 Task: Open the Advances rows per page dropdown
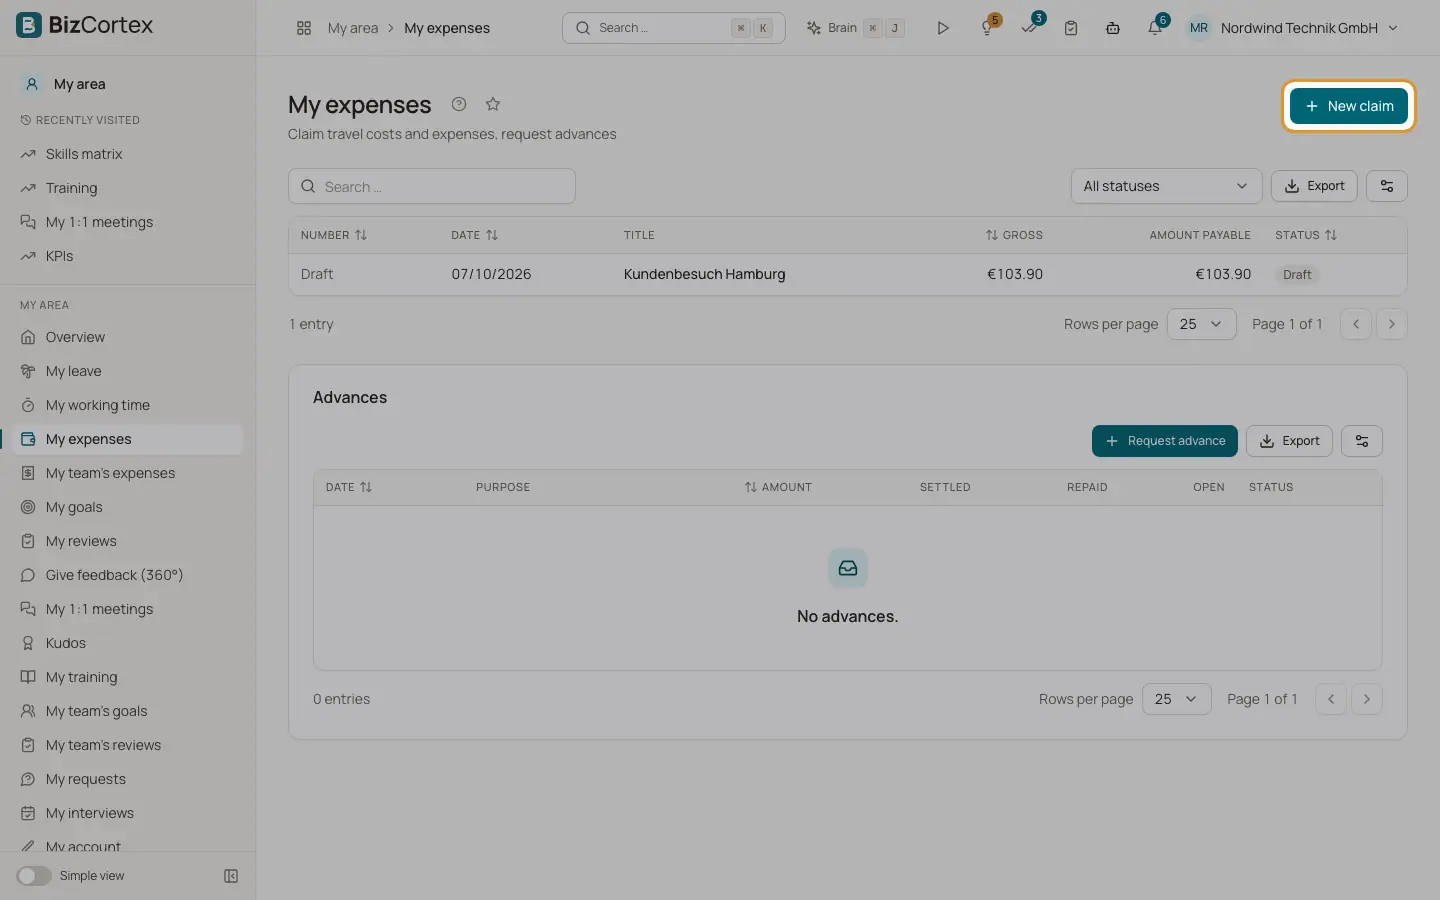tap(1177, 699)
